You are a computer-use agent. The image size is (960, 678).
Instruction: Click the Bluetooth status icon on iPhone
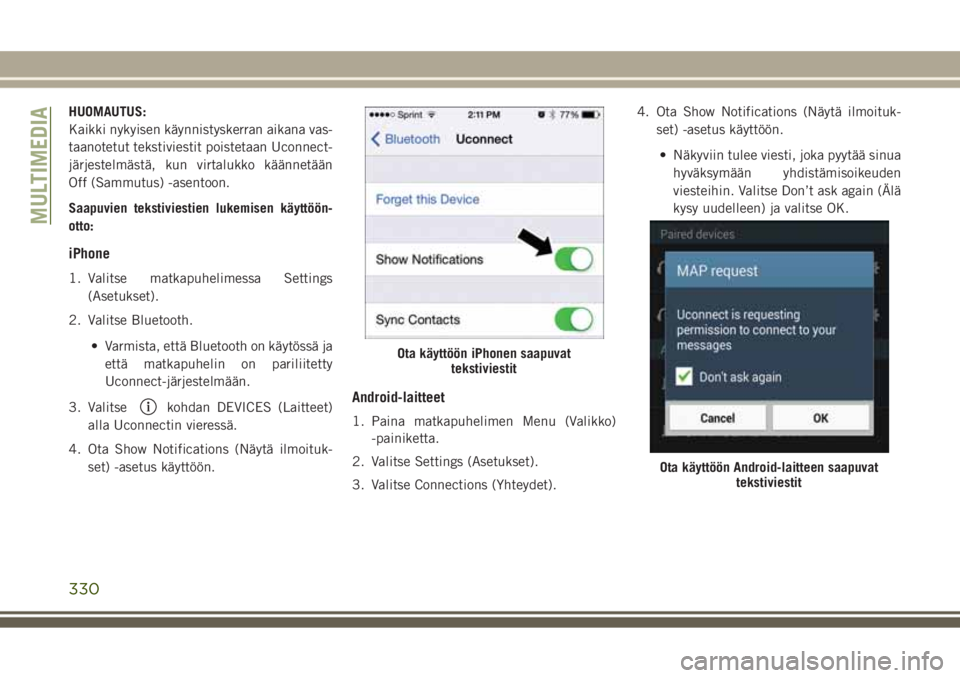pos(552,115)
